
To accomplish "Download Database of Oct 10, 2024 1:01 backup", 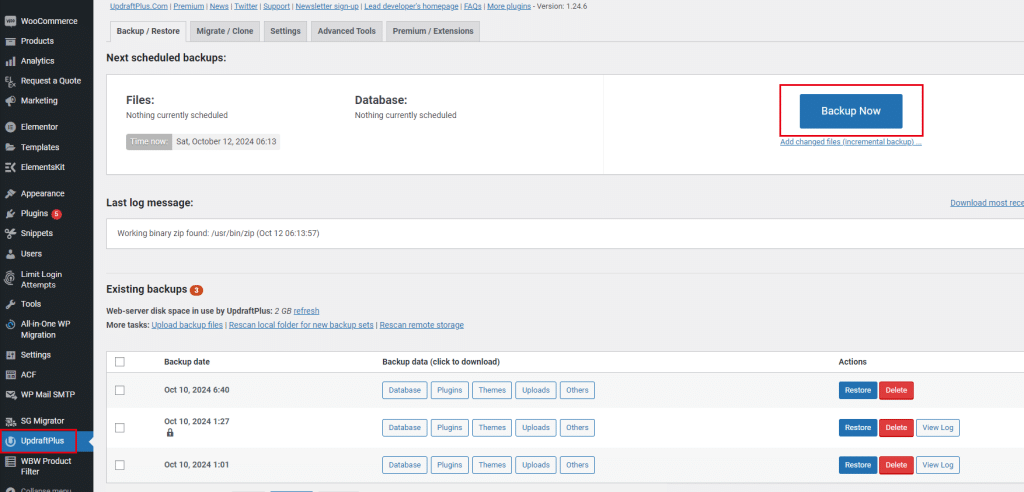I will [x=404, y=465].
